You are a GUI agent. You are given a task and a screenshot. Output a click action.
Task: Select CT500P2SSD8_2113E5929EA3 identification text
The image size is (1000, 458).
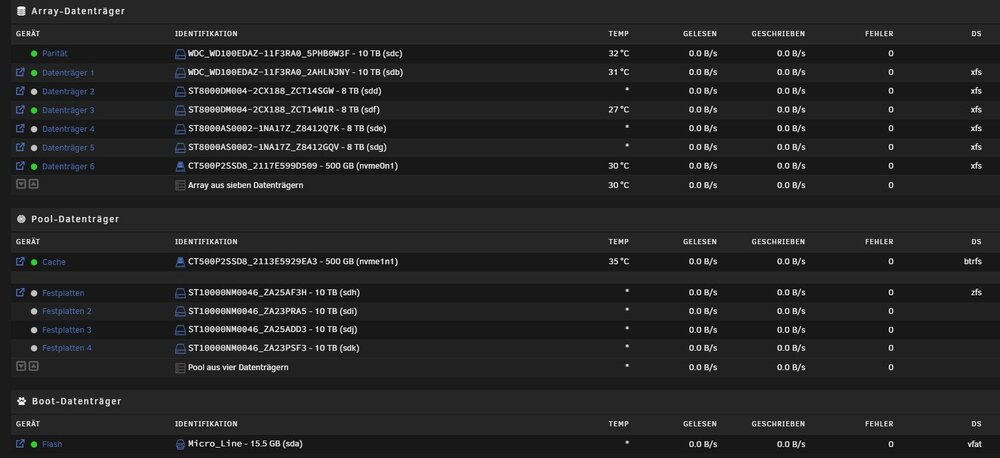pyautogui.click(x=293, y=262)
